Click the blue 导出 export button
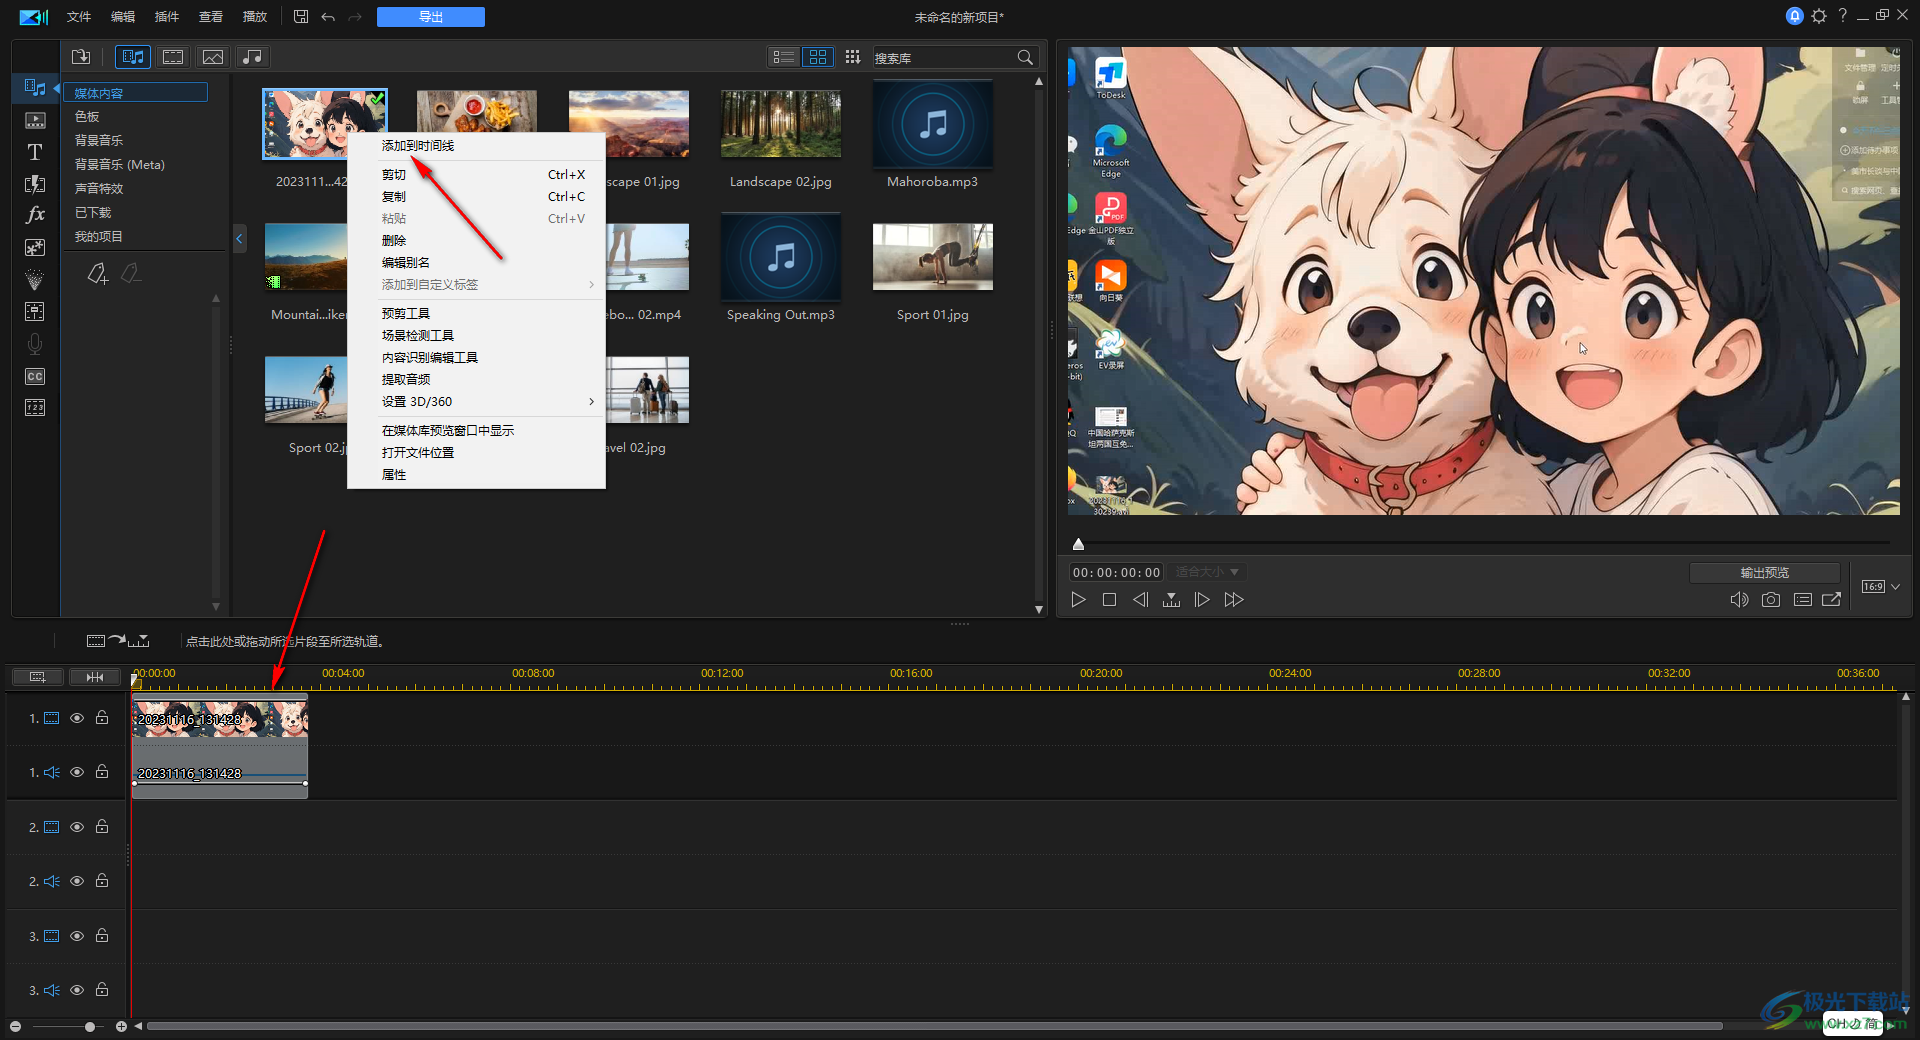 pos(431,17)
